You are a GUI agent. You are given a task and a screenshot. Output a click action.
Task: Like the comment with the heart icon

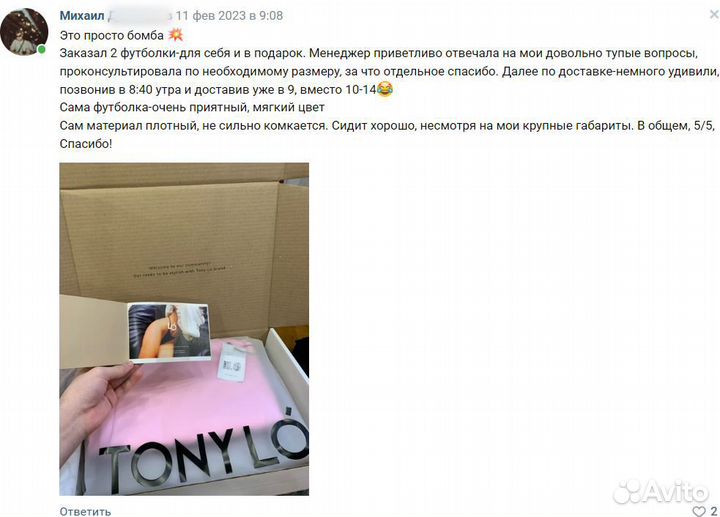click(698, 511)
